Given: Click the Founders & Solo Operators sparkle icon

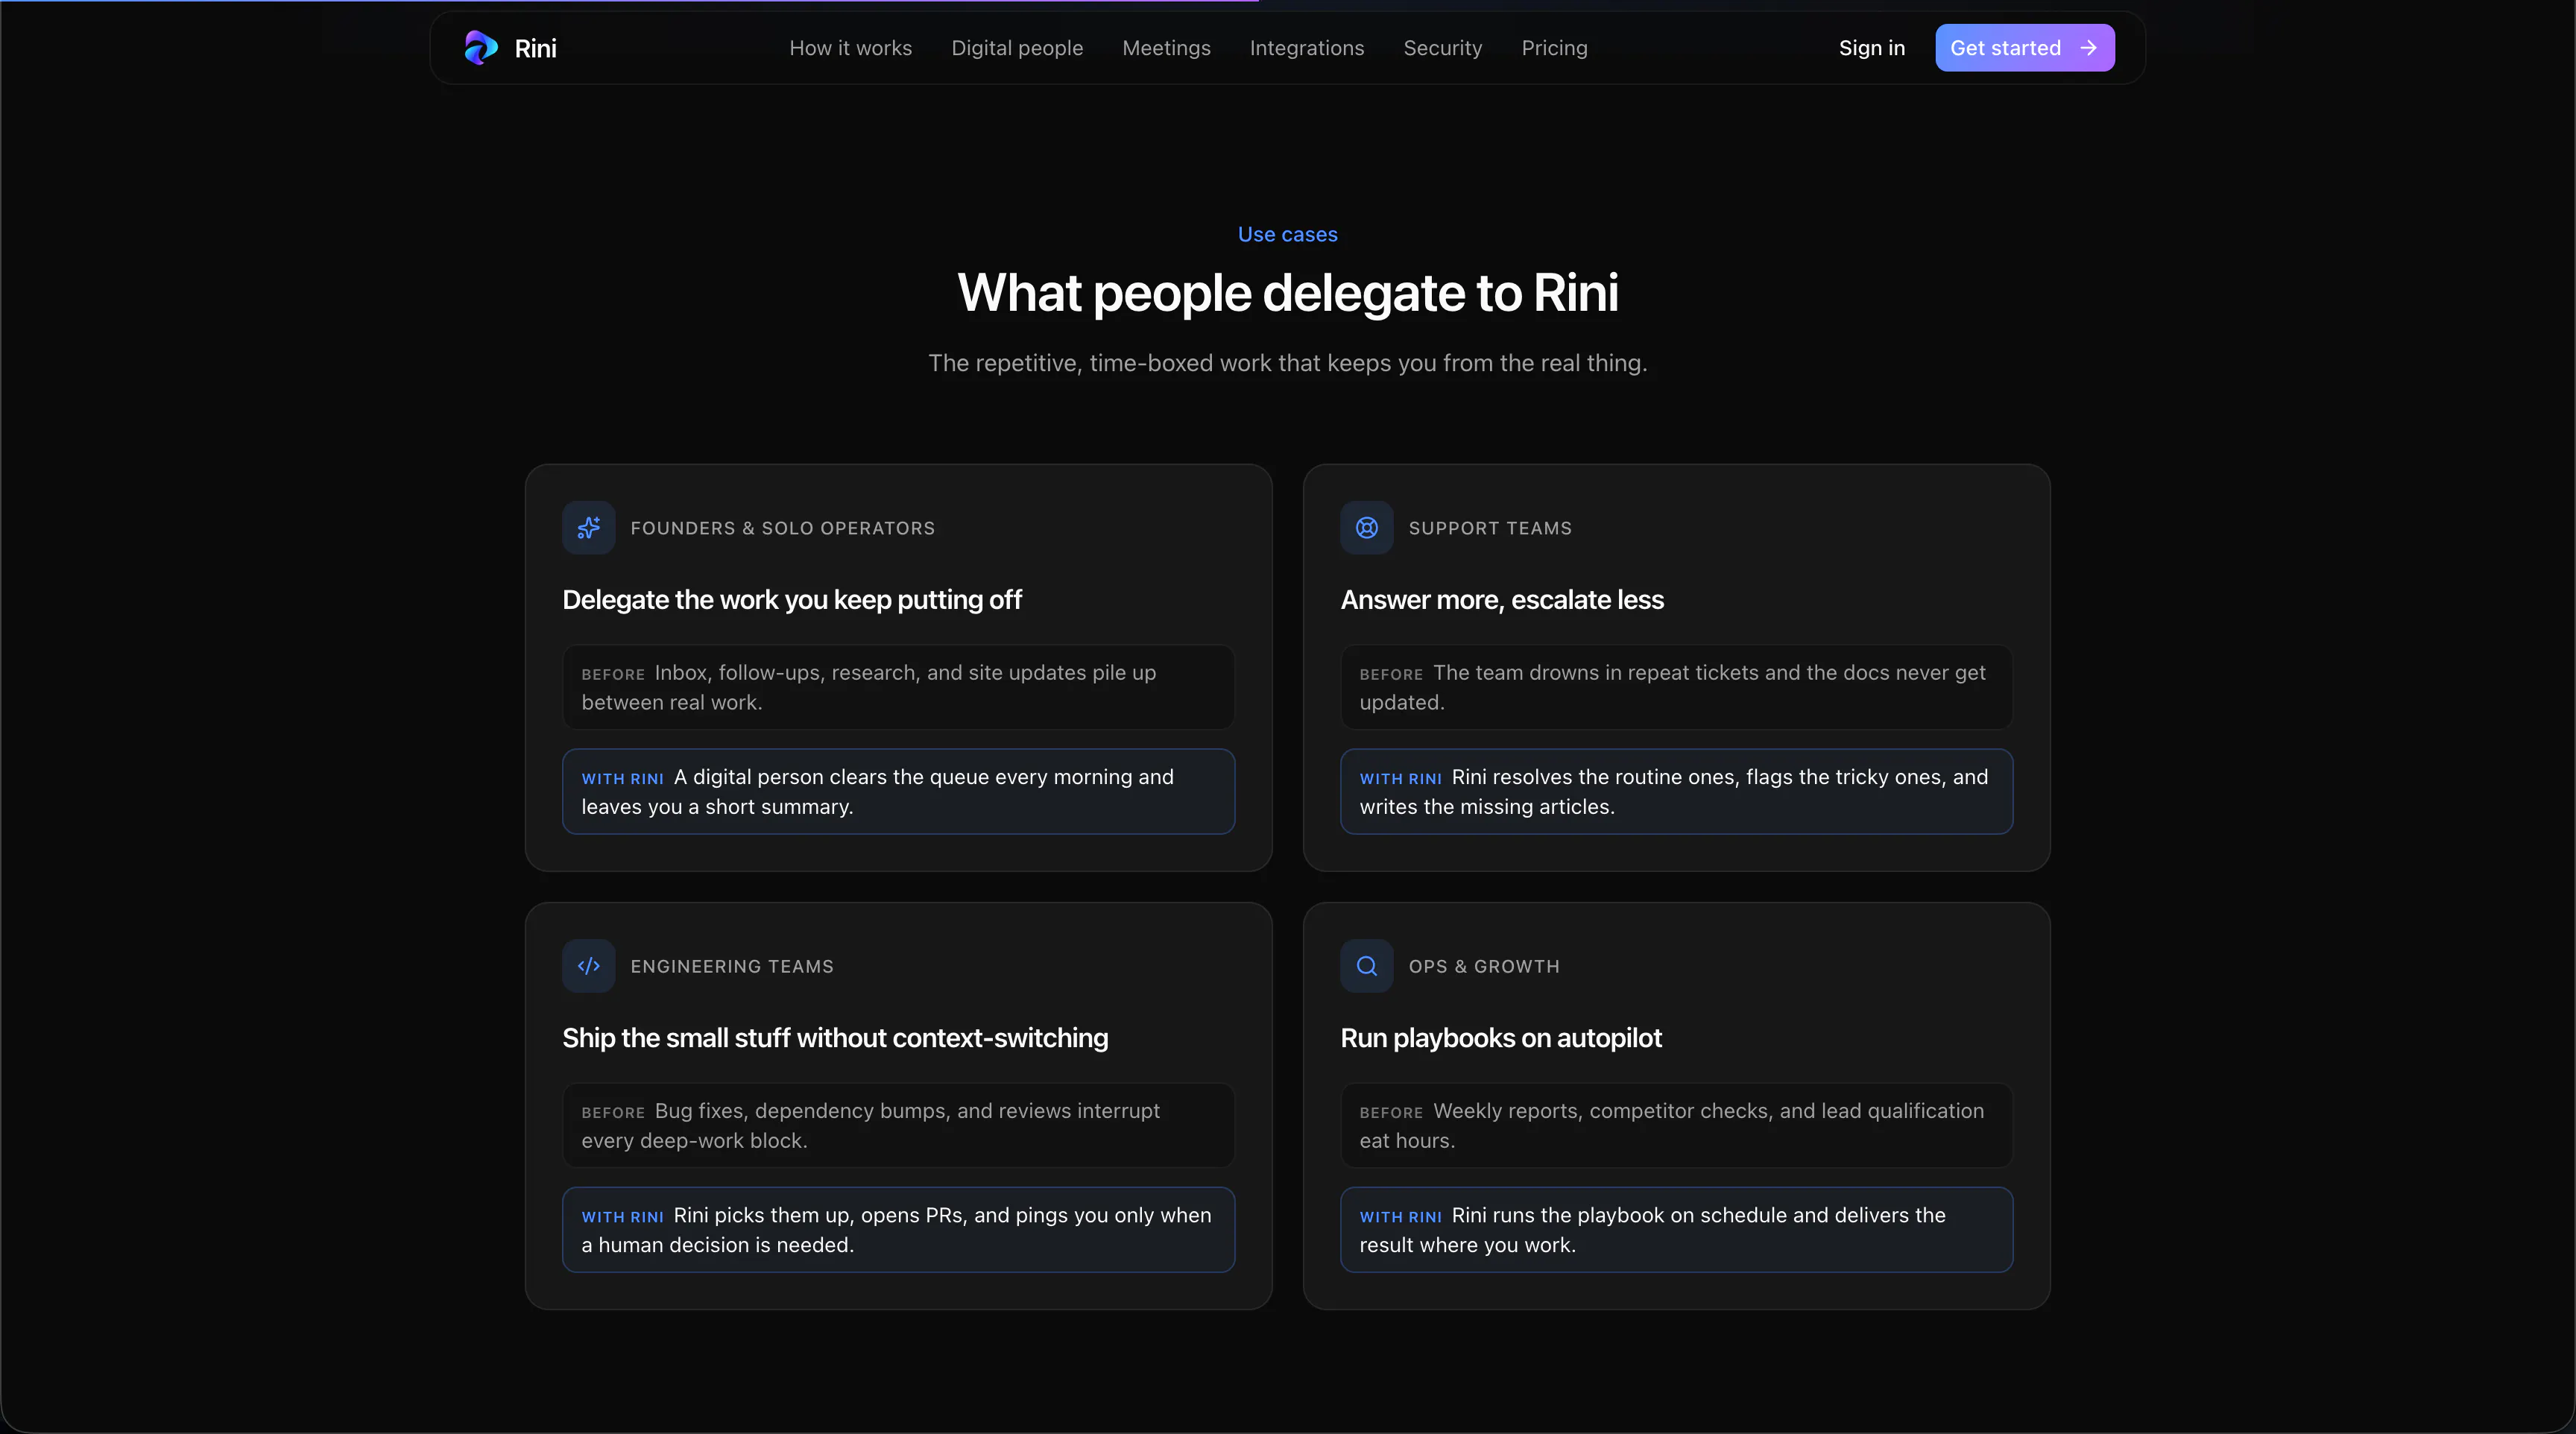Looking at the screenshot, I should 589,527.
